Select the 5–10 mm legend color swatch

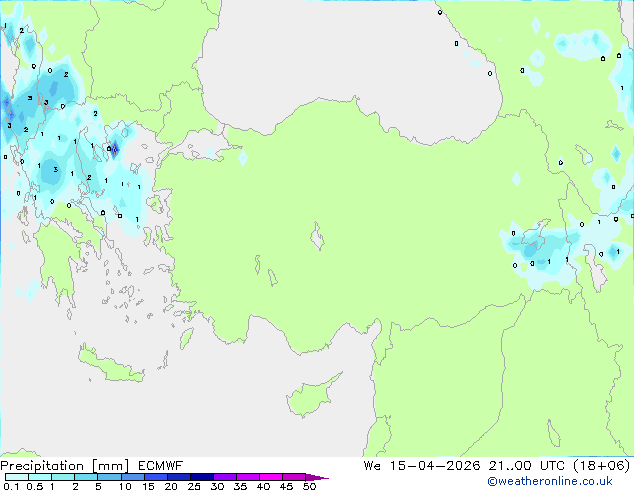click(x=109, y=477)
